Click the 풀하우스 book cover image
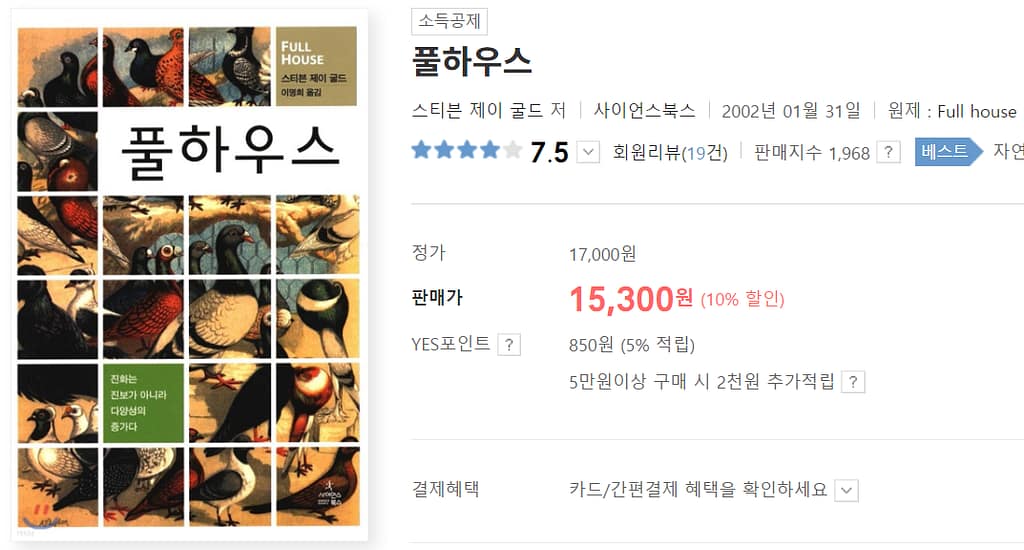 (189, 275)
